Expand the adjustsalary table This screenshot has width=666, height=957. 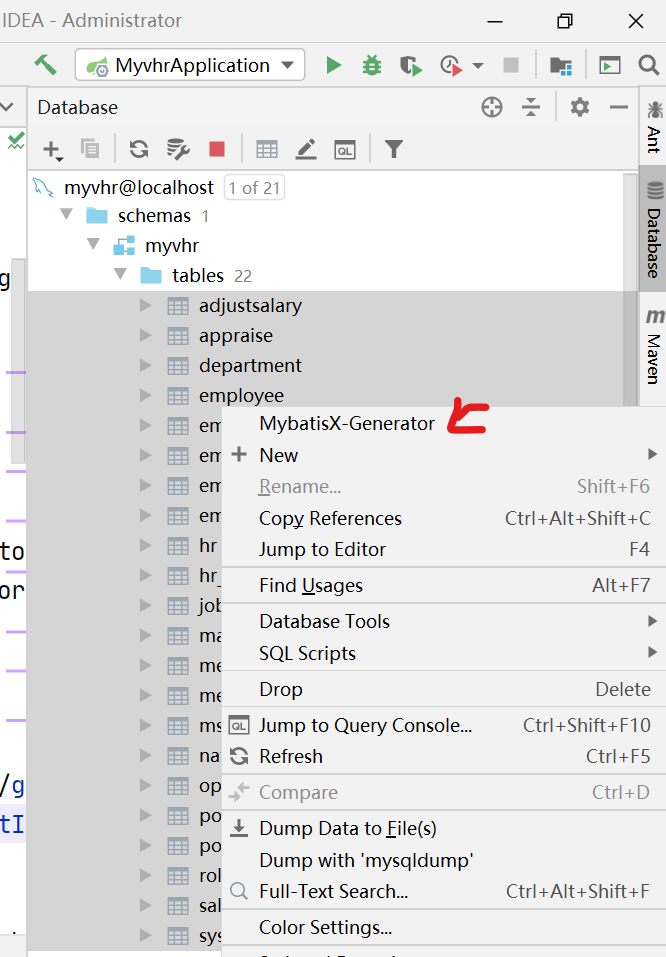tap(145, 305)
